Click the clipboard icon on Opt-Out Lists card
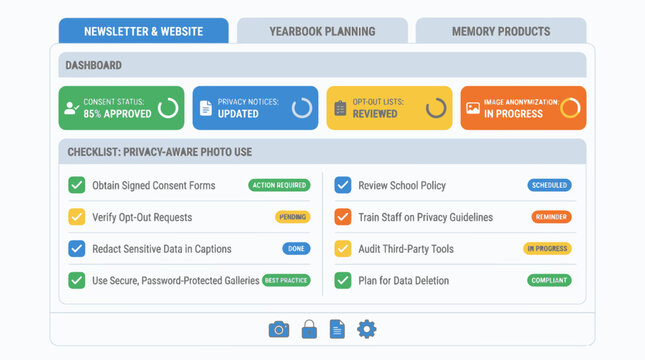 [x=340, y=108]
